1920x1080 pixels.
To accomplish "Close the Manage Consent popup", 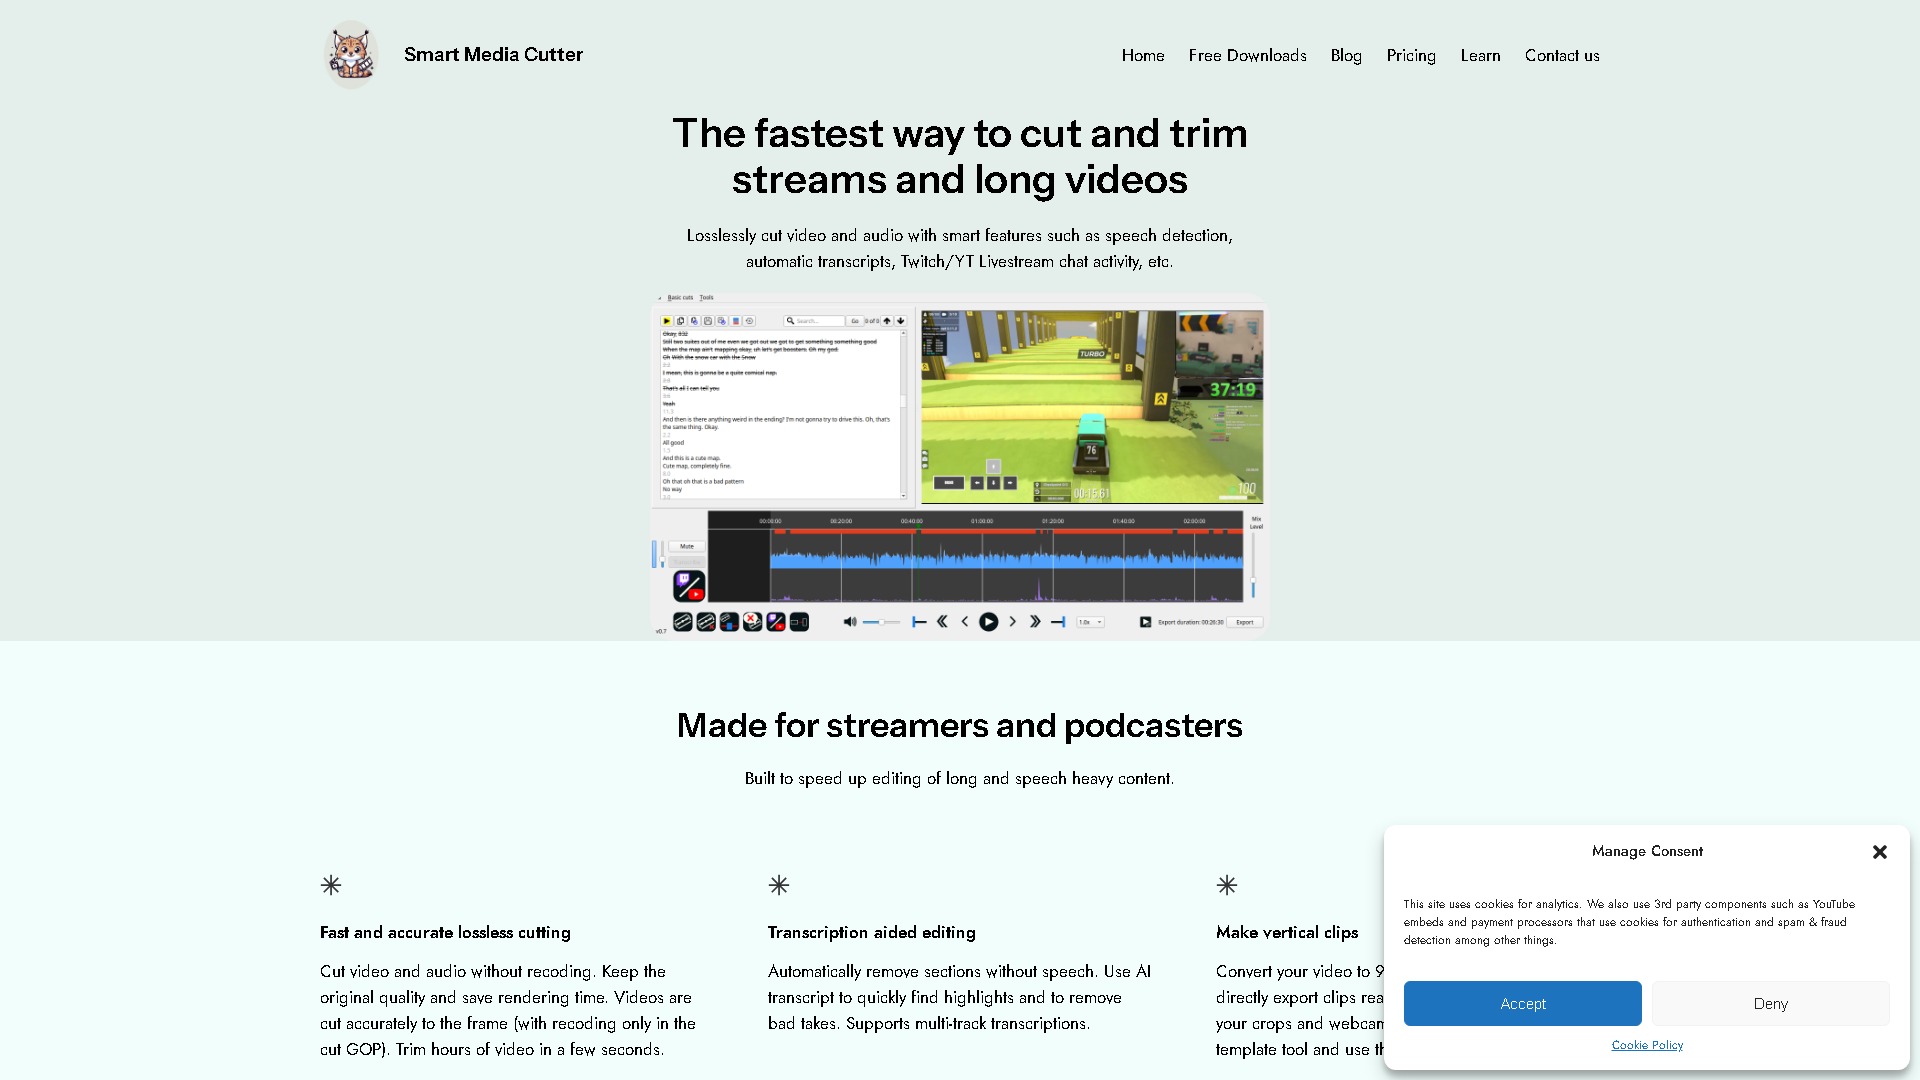I will [x=1880, y=852].
